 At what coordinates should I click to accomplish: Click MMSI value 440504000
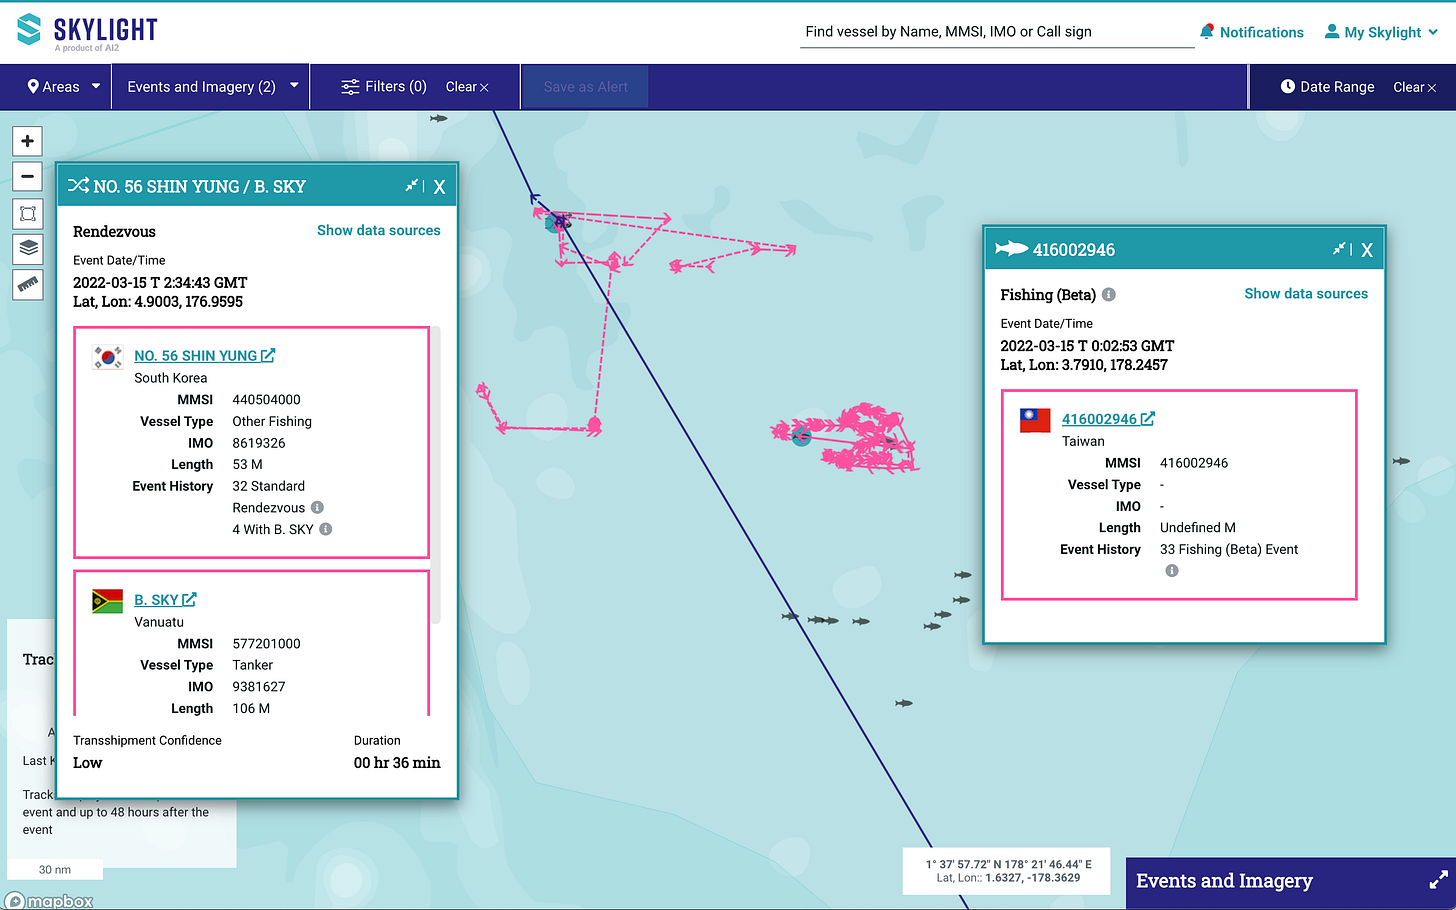(266, 400)
